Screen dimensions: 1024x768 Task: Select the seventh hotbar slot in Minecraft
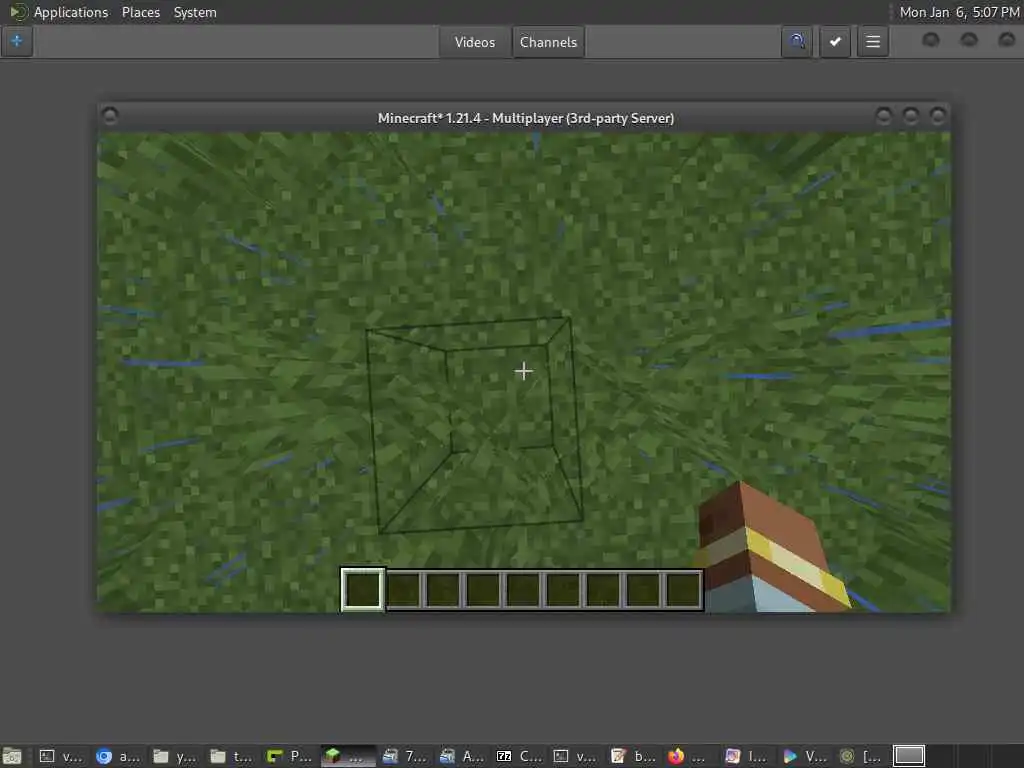coord(602,589)
